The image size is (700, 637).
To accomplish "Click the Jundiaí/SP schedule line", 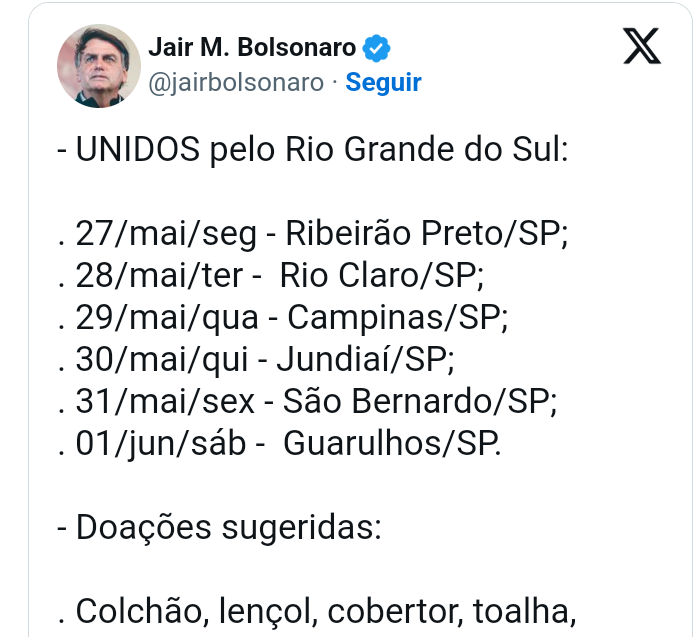I will click(256, 359).
